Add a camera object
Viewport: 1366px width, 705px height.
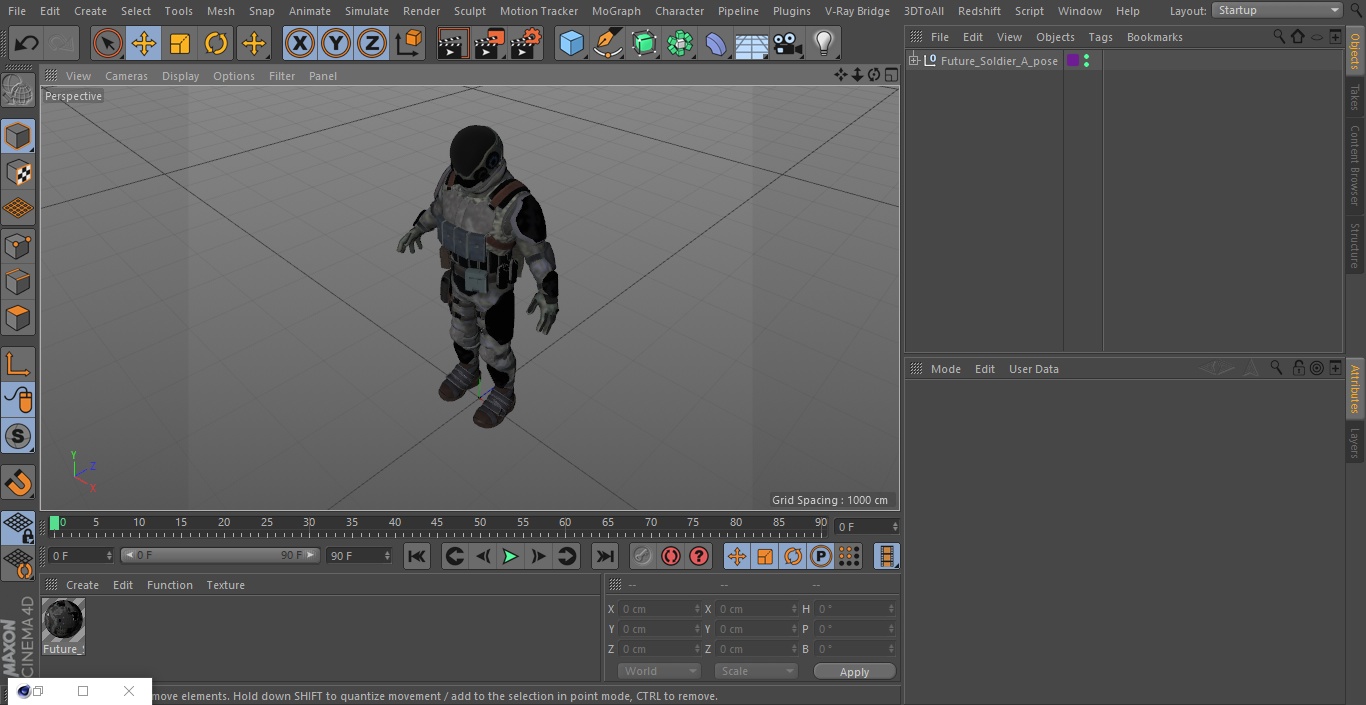(787, 43)
